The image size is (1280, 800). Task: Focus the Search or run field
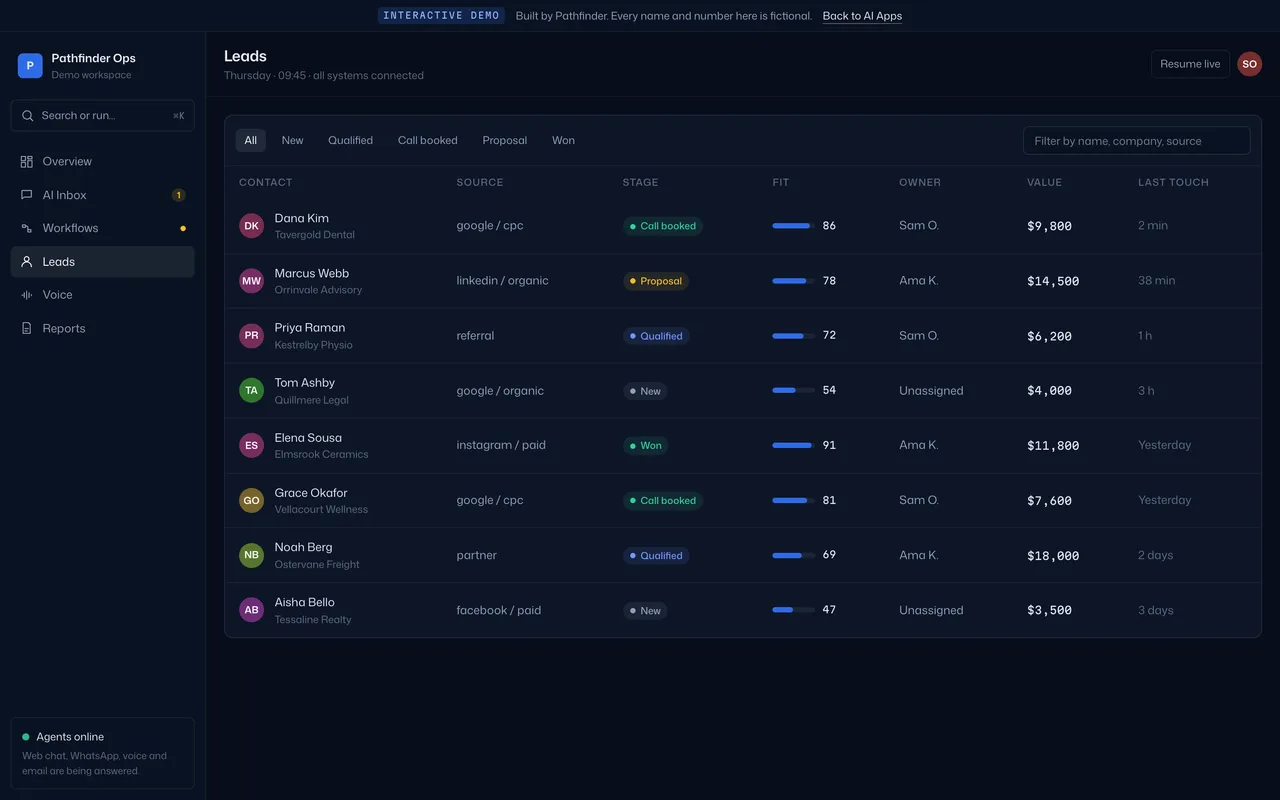point(103,116)
